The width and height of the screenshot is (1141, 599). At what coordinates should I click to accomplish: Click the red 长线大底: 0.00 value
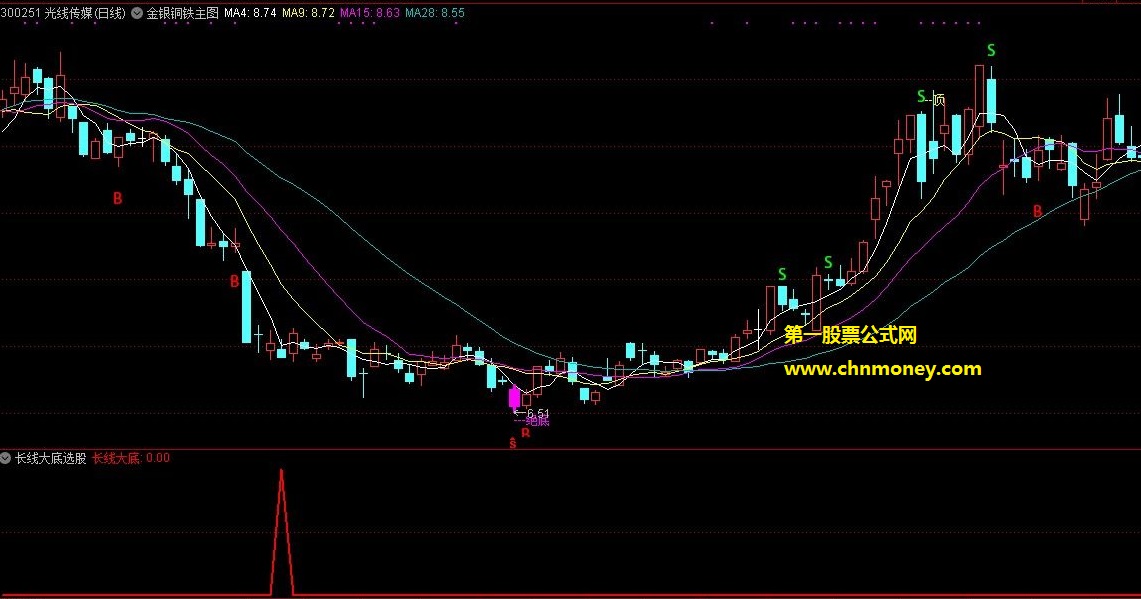131,458
